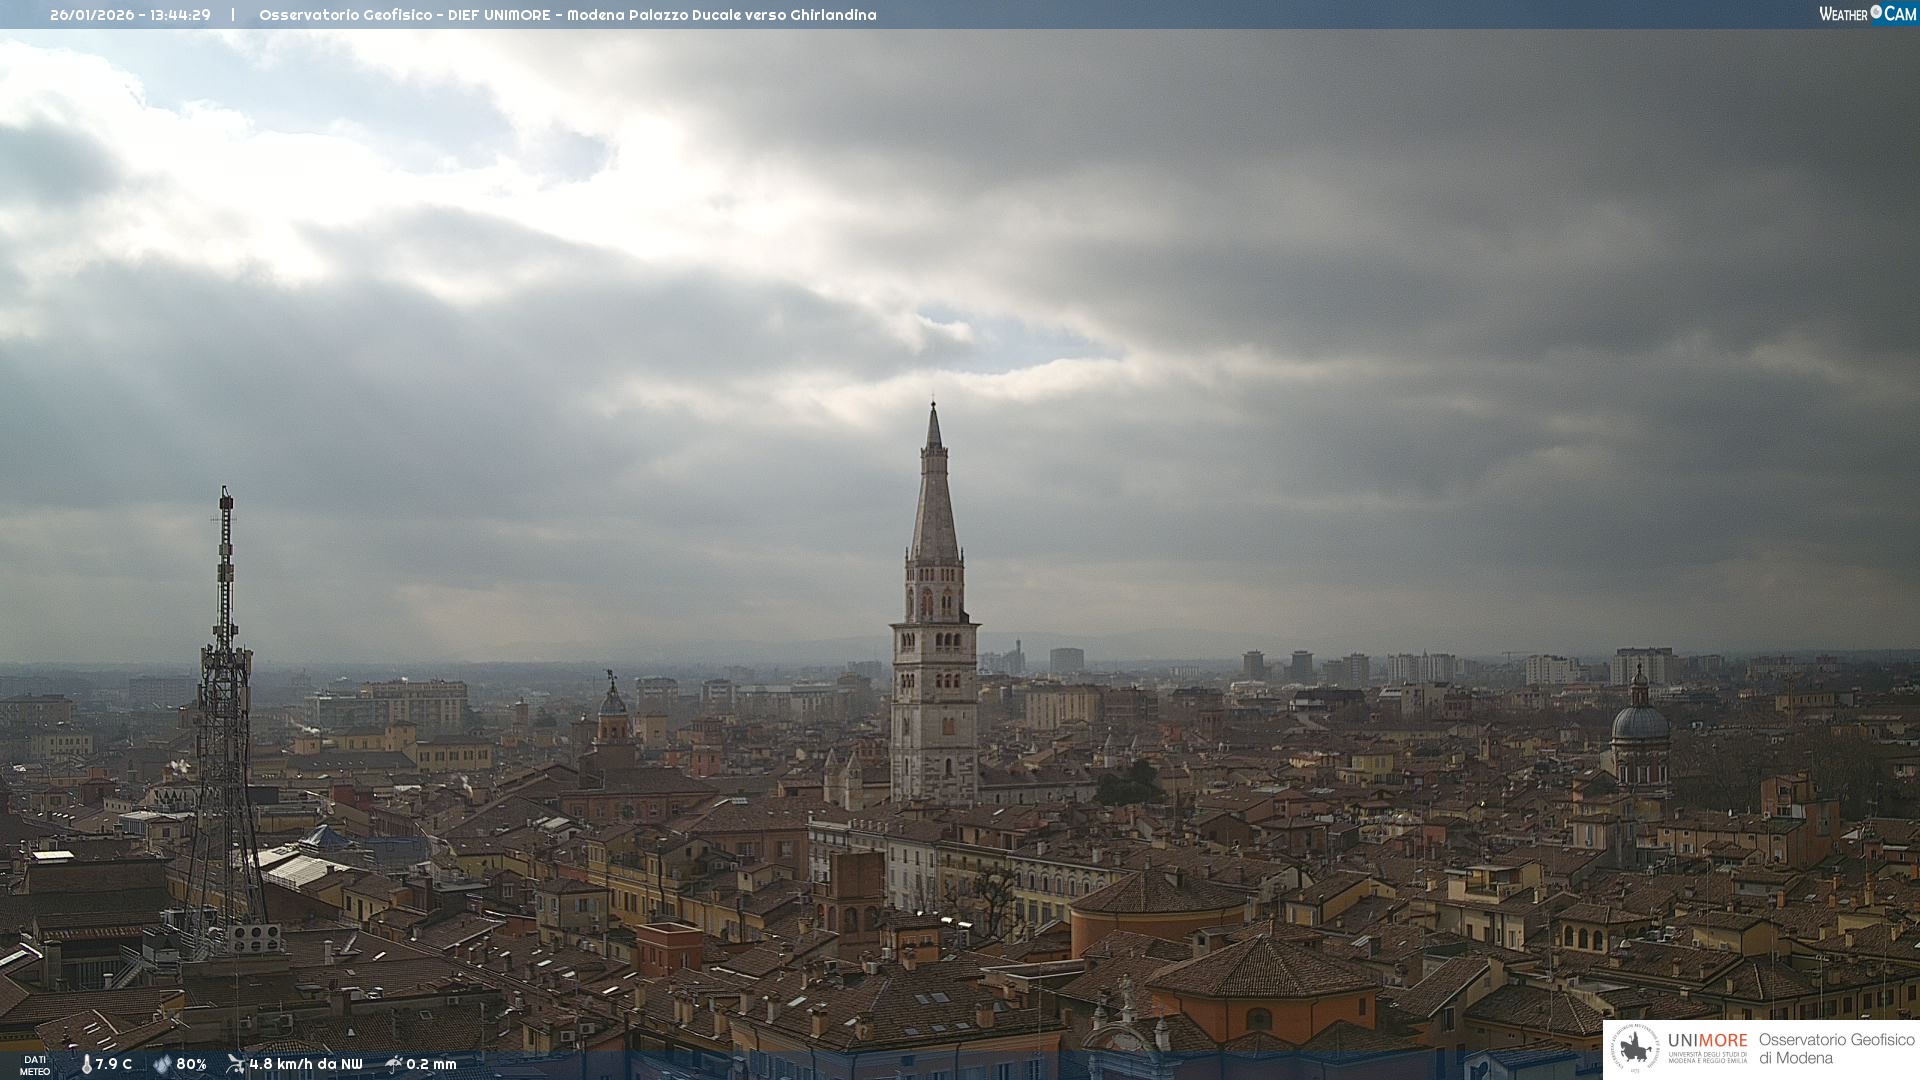The width and height of the screenshot is (1920, 1080).
Task: Click the 4.8 km/h da NW wind reading
Action: coord(306,1064)
